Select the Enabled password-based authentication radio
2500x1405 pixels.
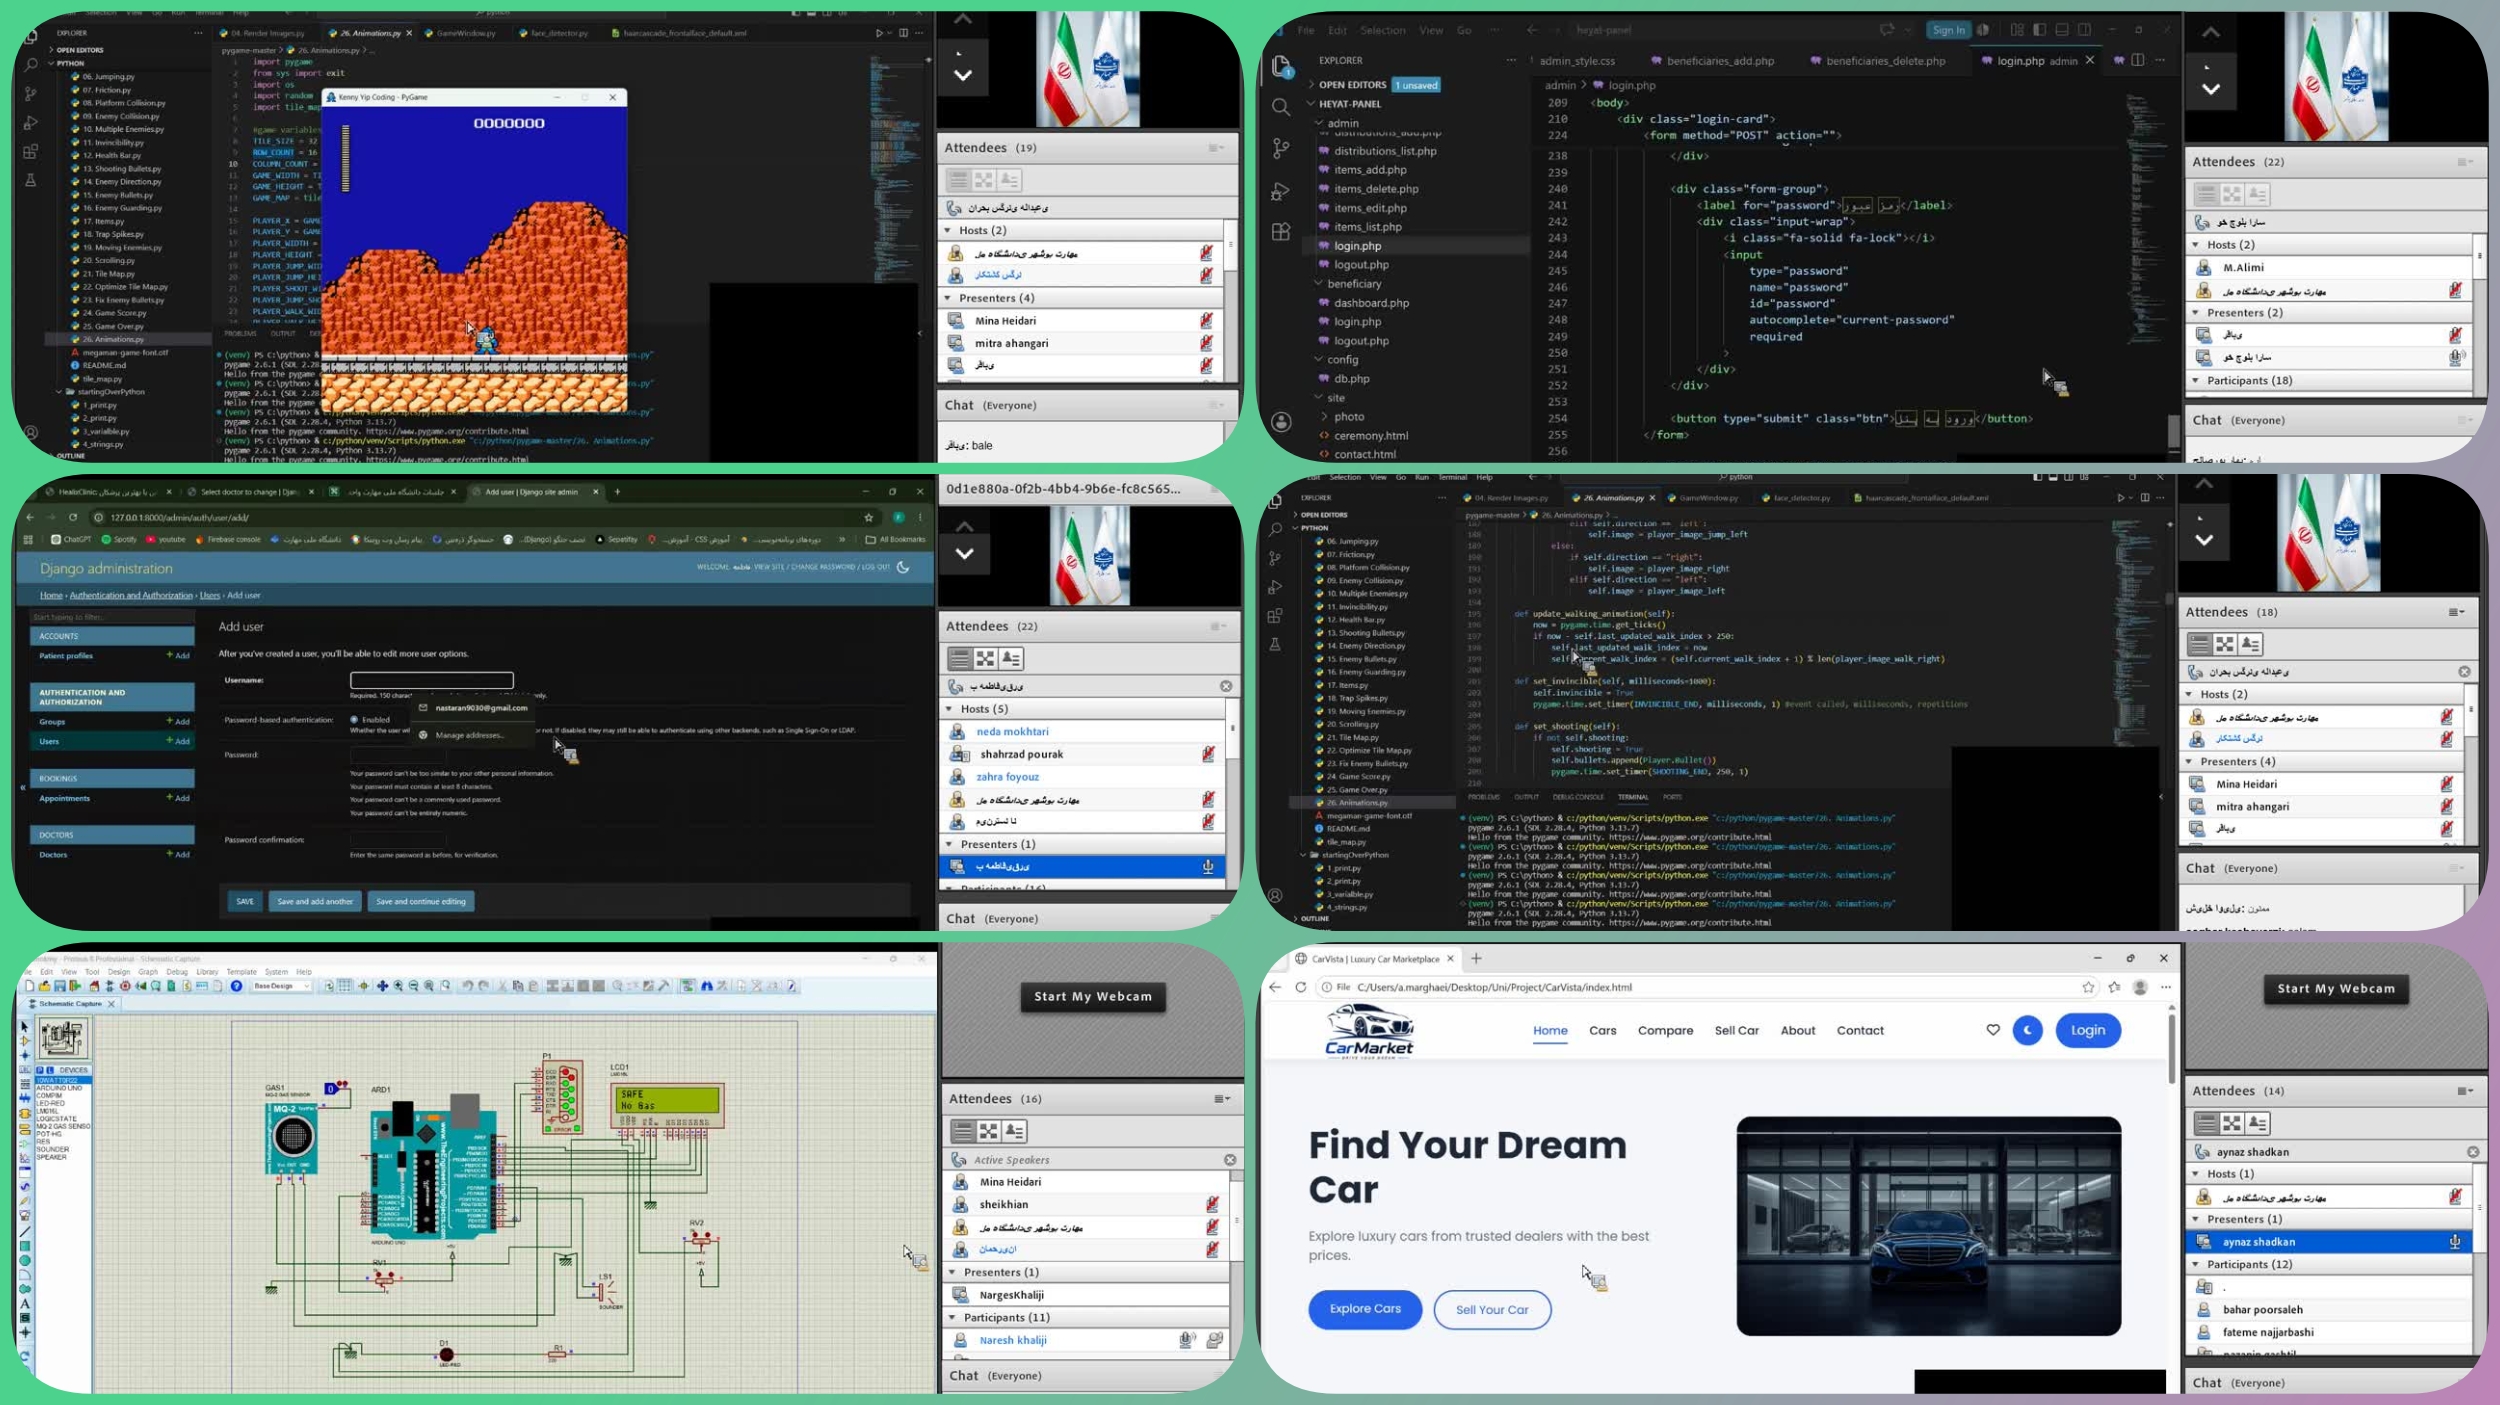(x=354, y=719)
